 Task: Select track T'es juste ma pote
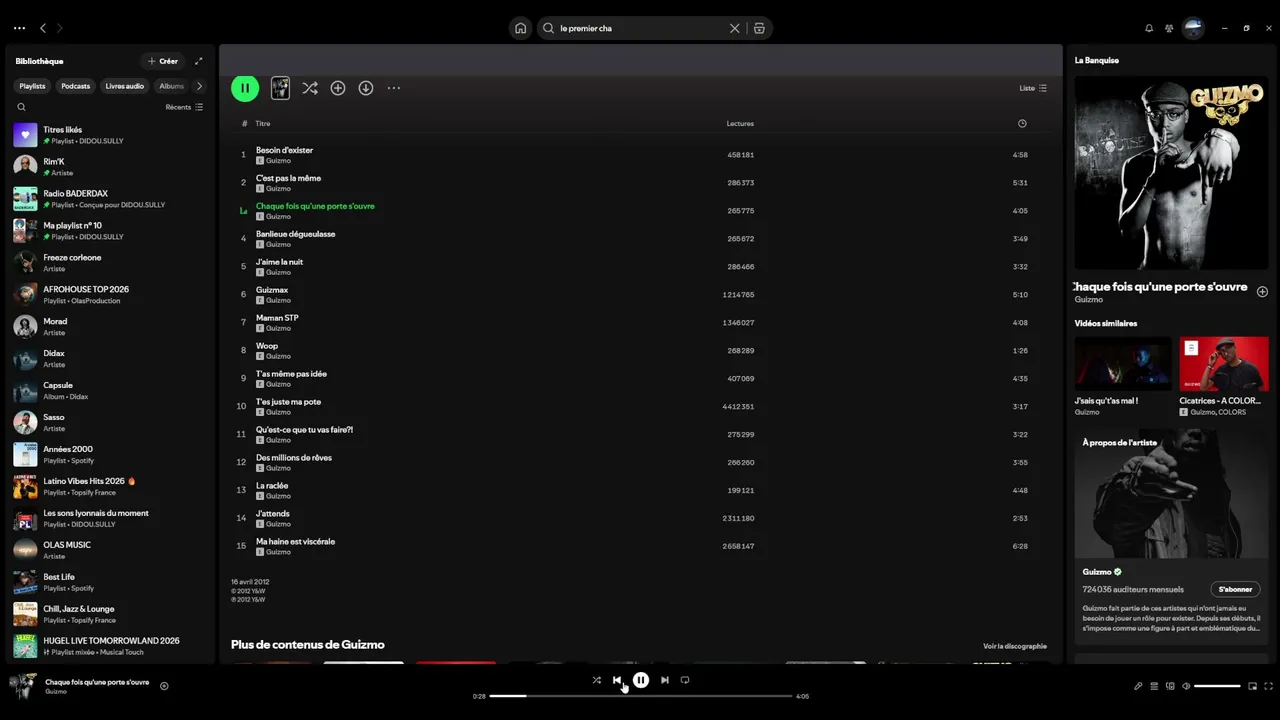(640, 407)
